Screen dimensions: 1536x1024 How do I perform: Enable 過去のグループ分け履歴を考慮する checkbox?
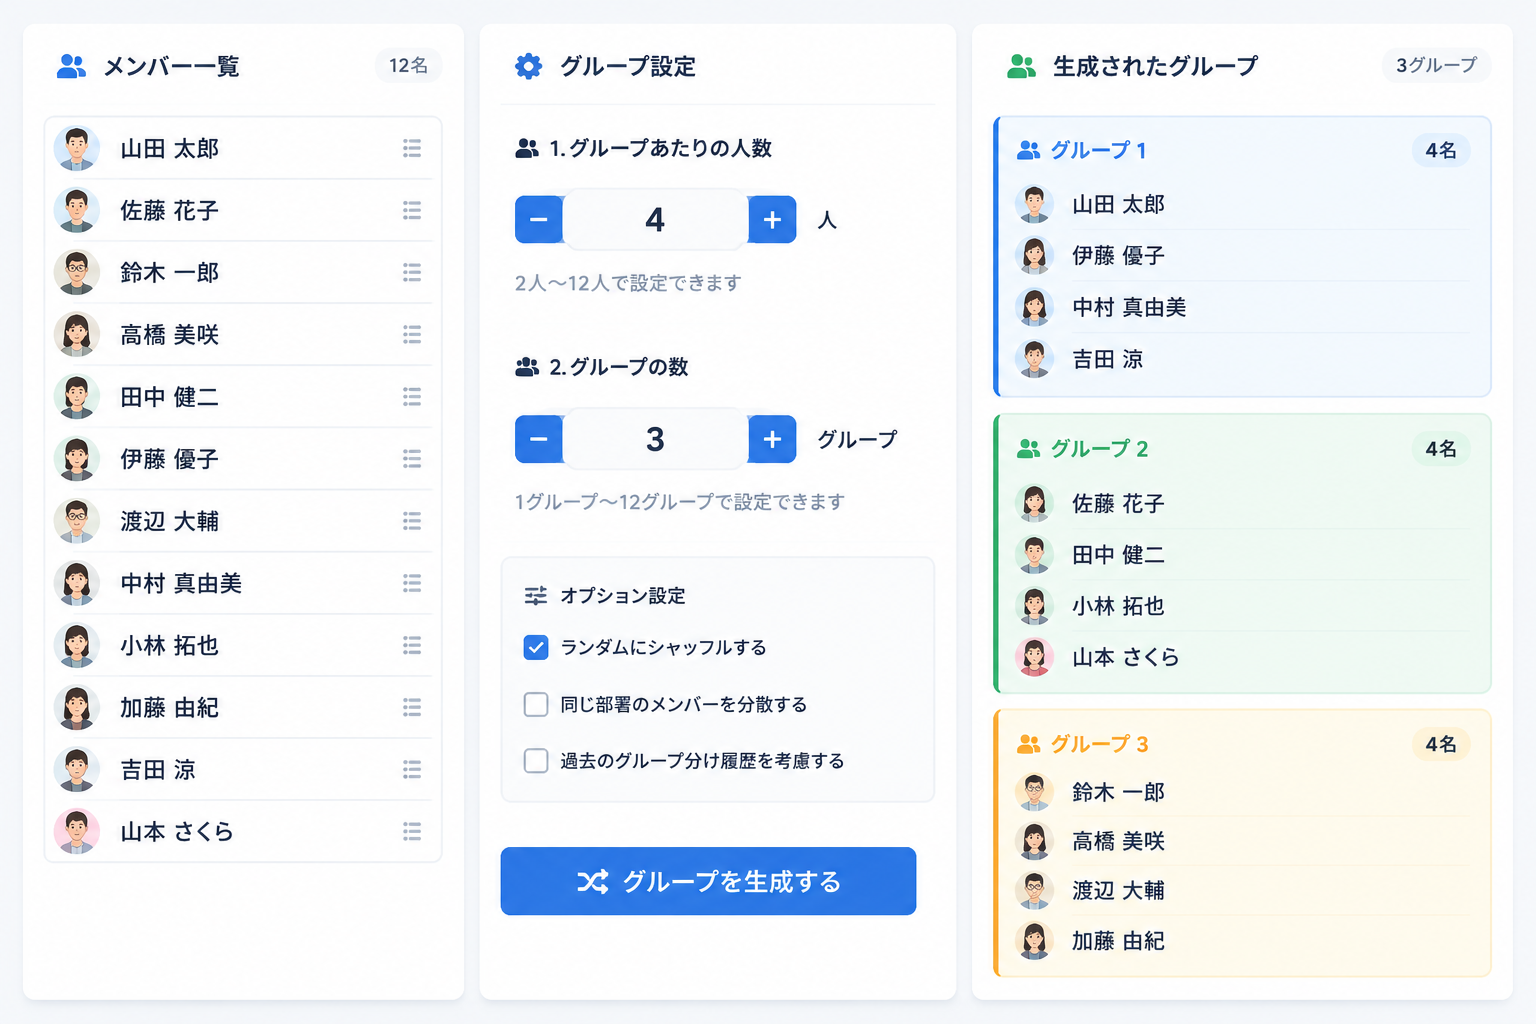pyautogui.click(x=536, y=761)
